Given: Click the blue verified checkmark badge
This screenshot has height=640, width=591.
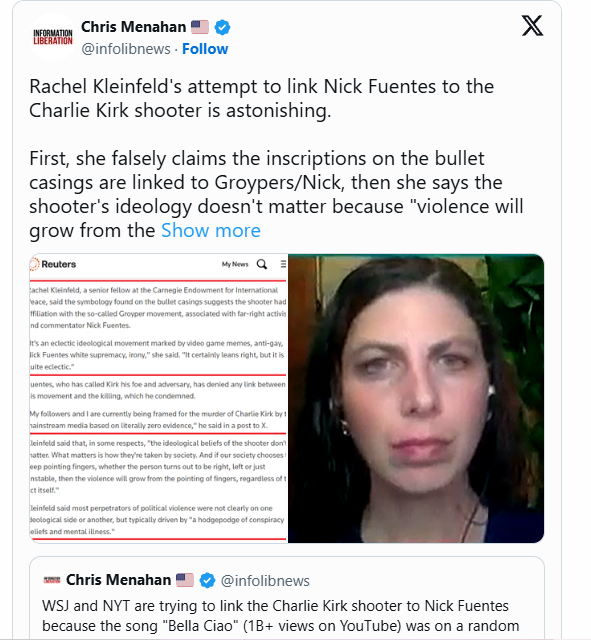Looking at the screenshot, I should point(222,27).
